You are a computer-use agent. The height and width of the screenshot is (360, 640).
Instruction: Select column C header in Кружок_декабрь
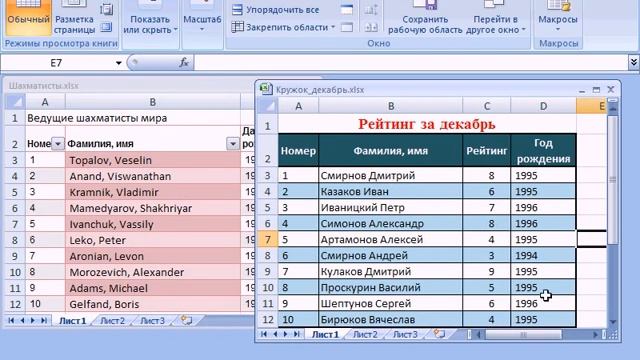coord(487,106)
